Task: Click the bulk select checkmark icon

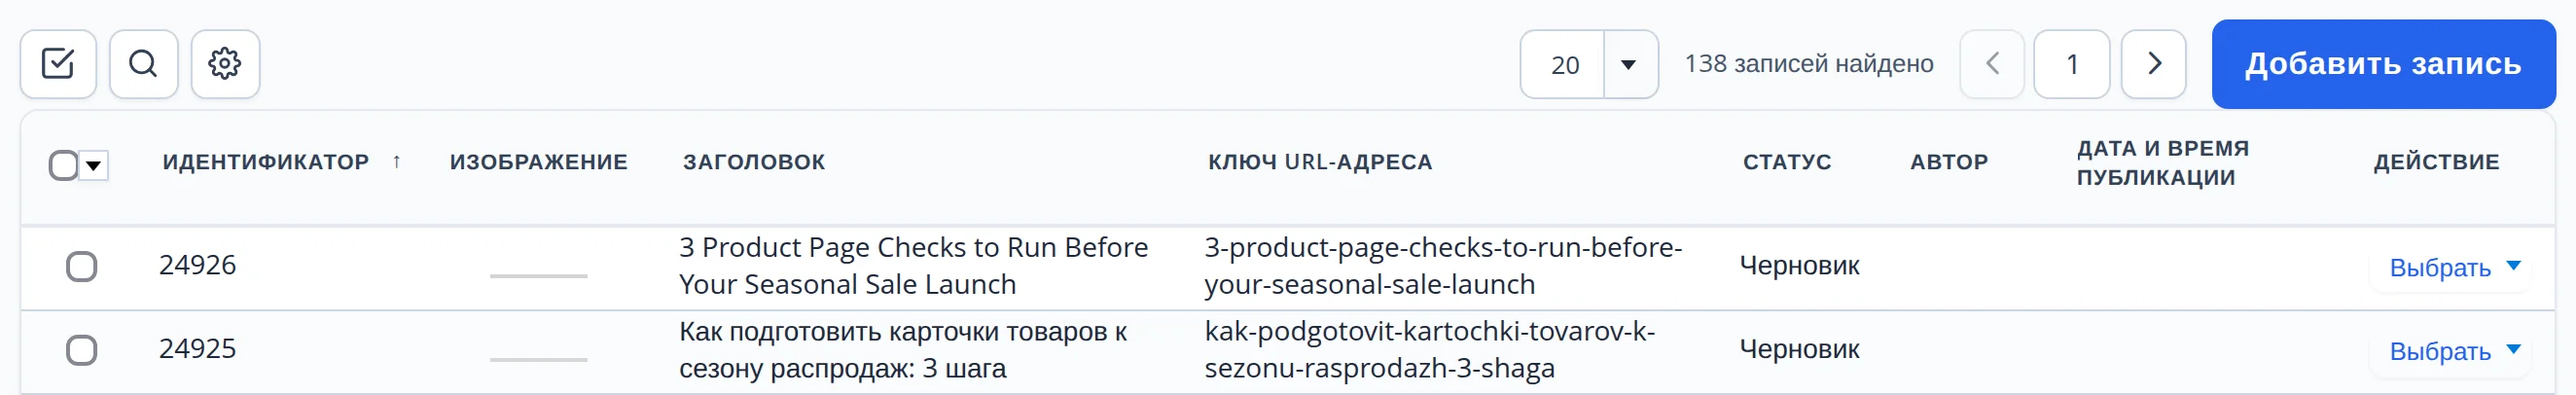Action: (58, 64)
